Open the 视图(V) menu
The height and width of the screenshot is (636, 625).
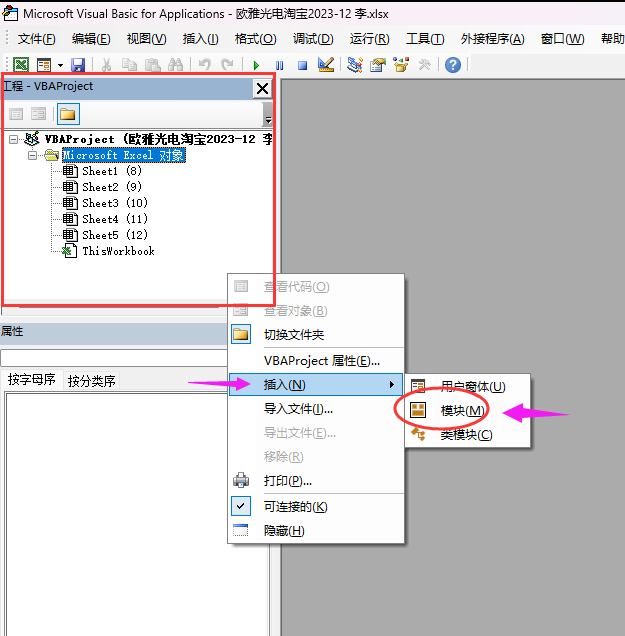[146, 39]
